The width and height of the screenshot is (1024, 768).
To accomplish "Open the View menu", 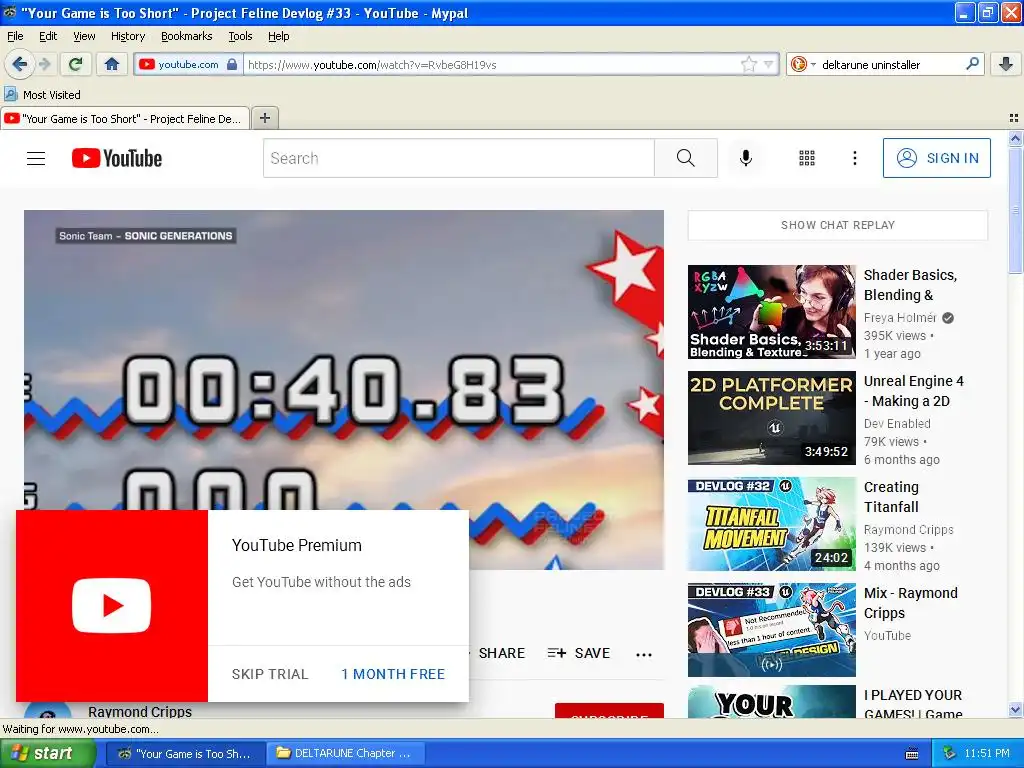I will [x=84, y=36].
